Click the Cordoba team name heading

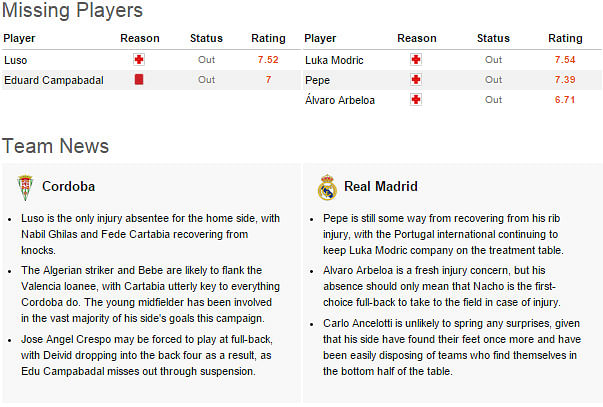[x=68, y=187]
